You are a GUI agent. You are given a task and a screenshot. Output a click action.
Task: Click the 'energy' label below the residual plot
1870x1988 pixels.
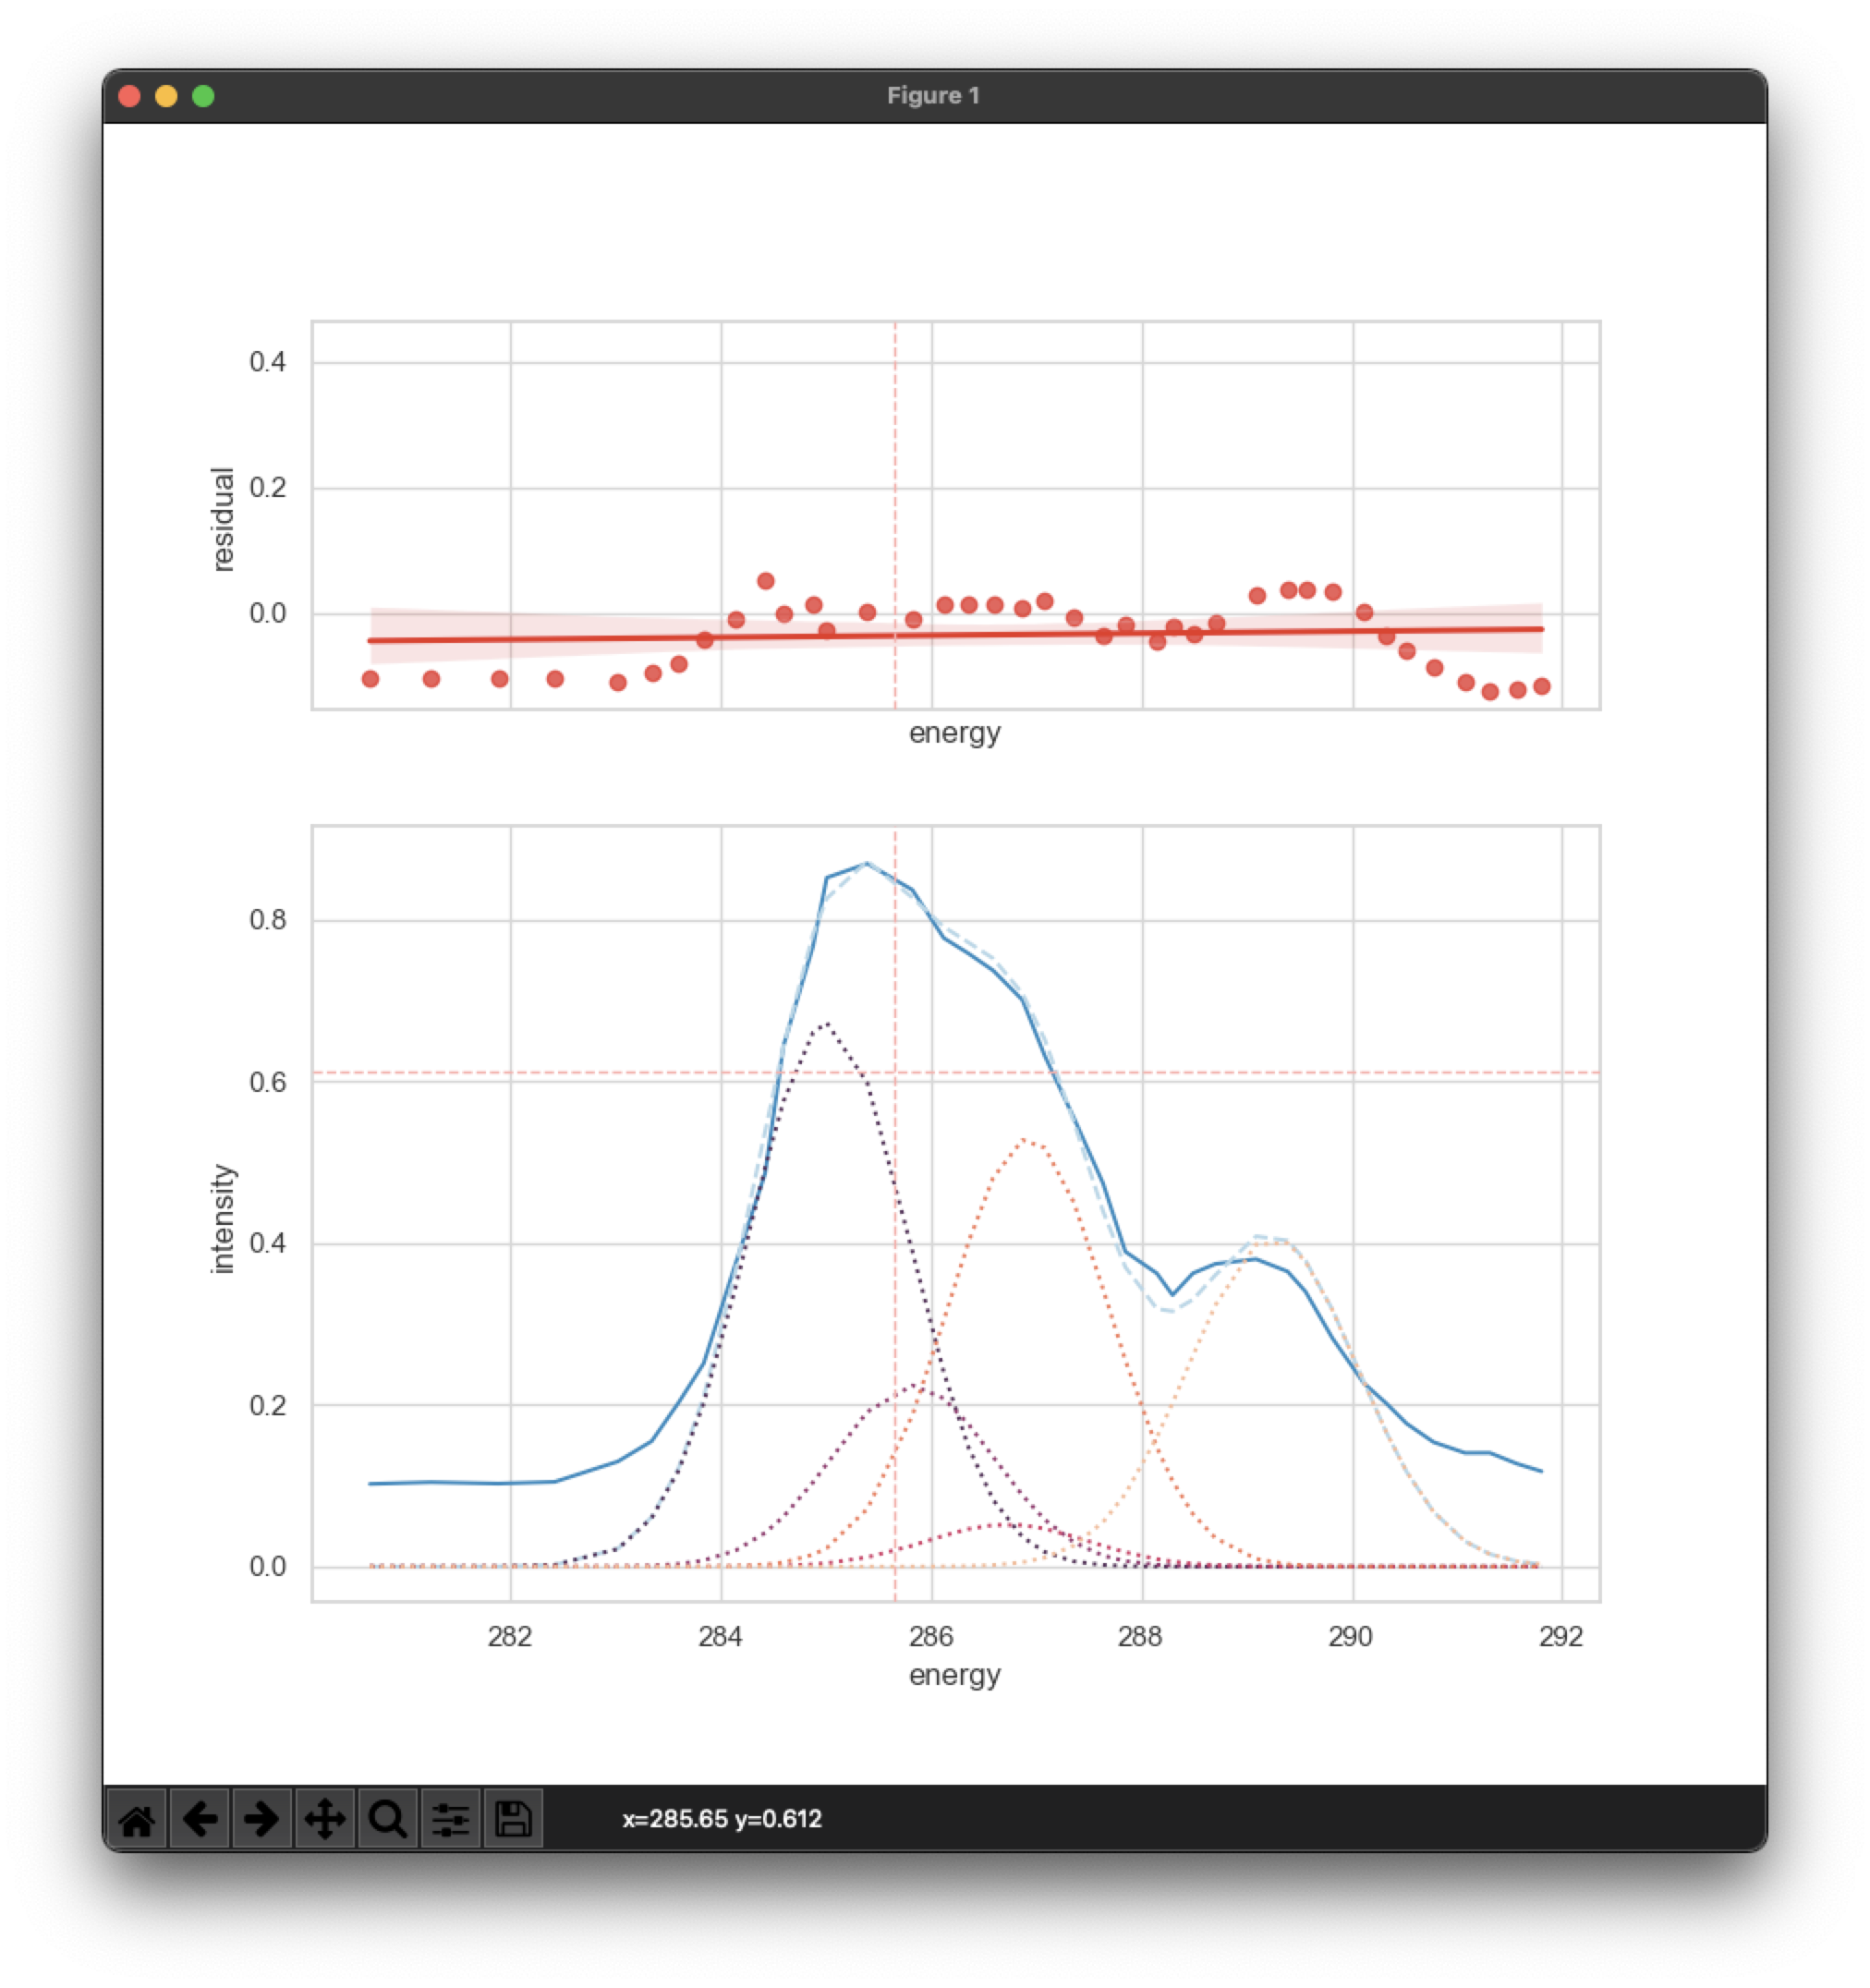pos(954,733)
